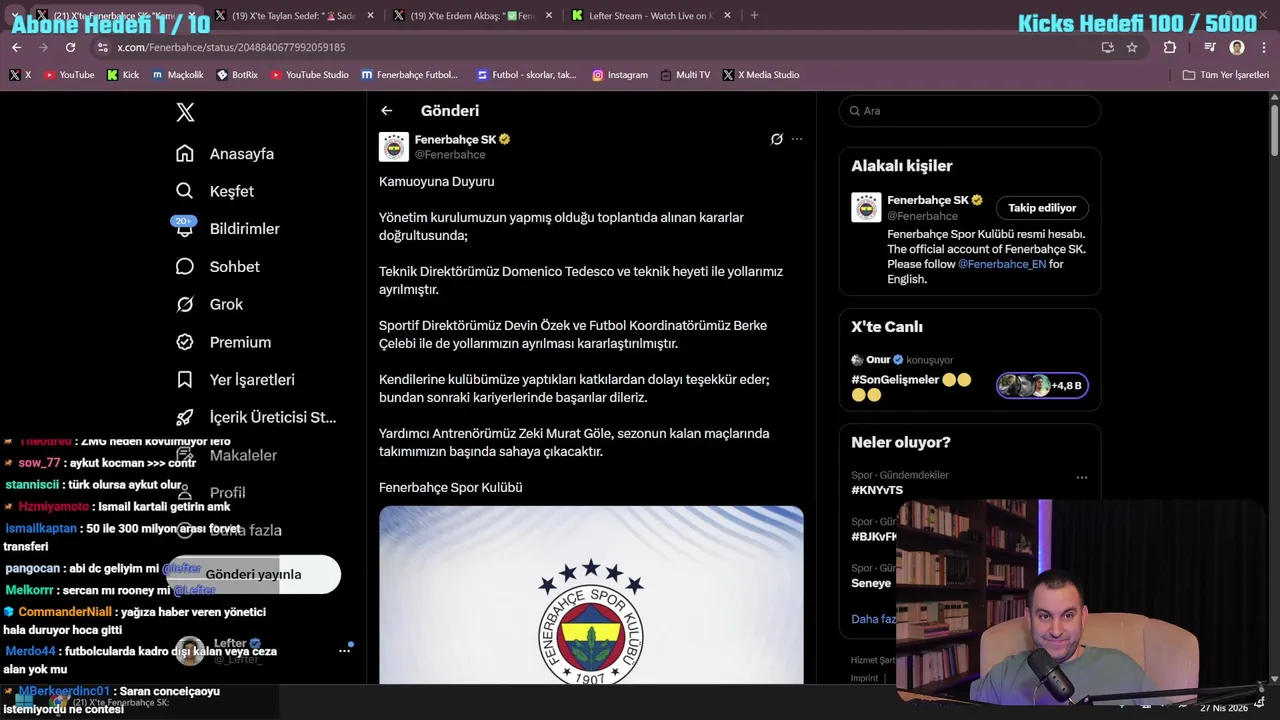This screenshot has width=1280, height=720.
Task: Open the Futbol - skorlar bookmark
Action: (x=527, y=75)
